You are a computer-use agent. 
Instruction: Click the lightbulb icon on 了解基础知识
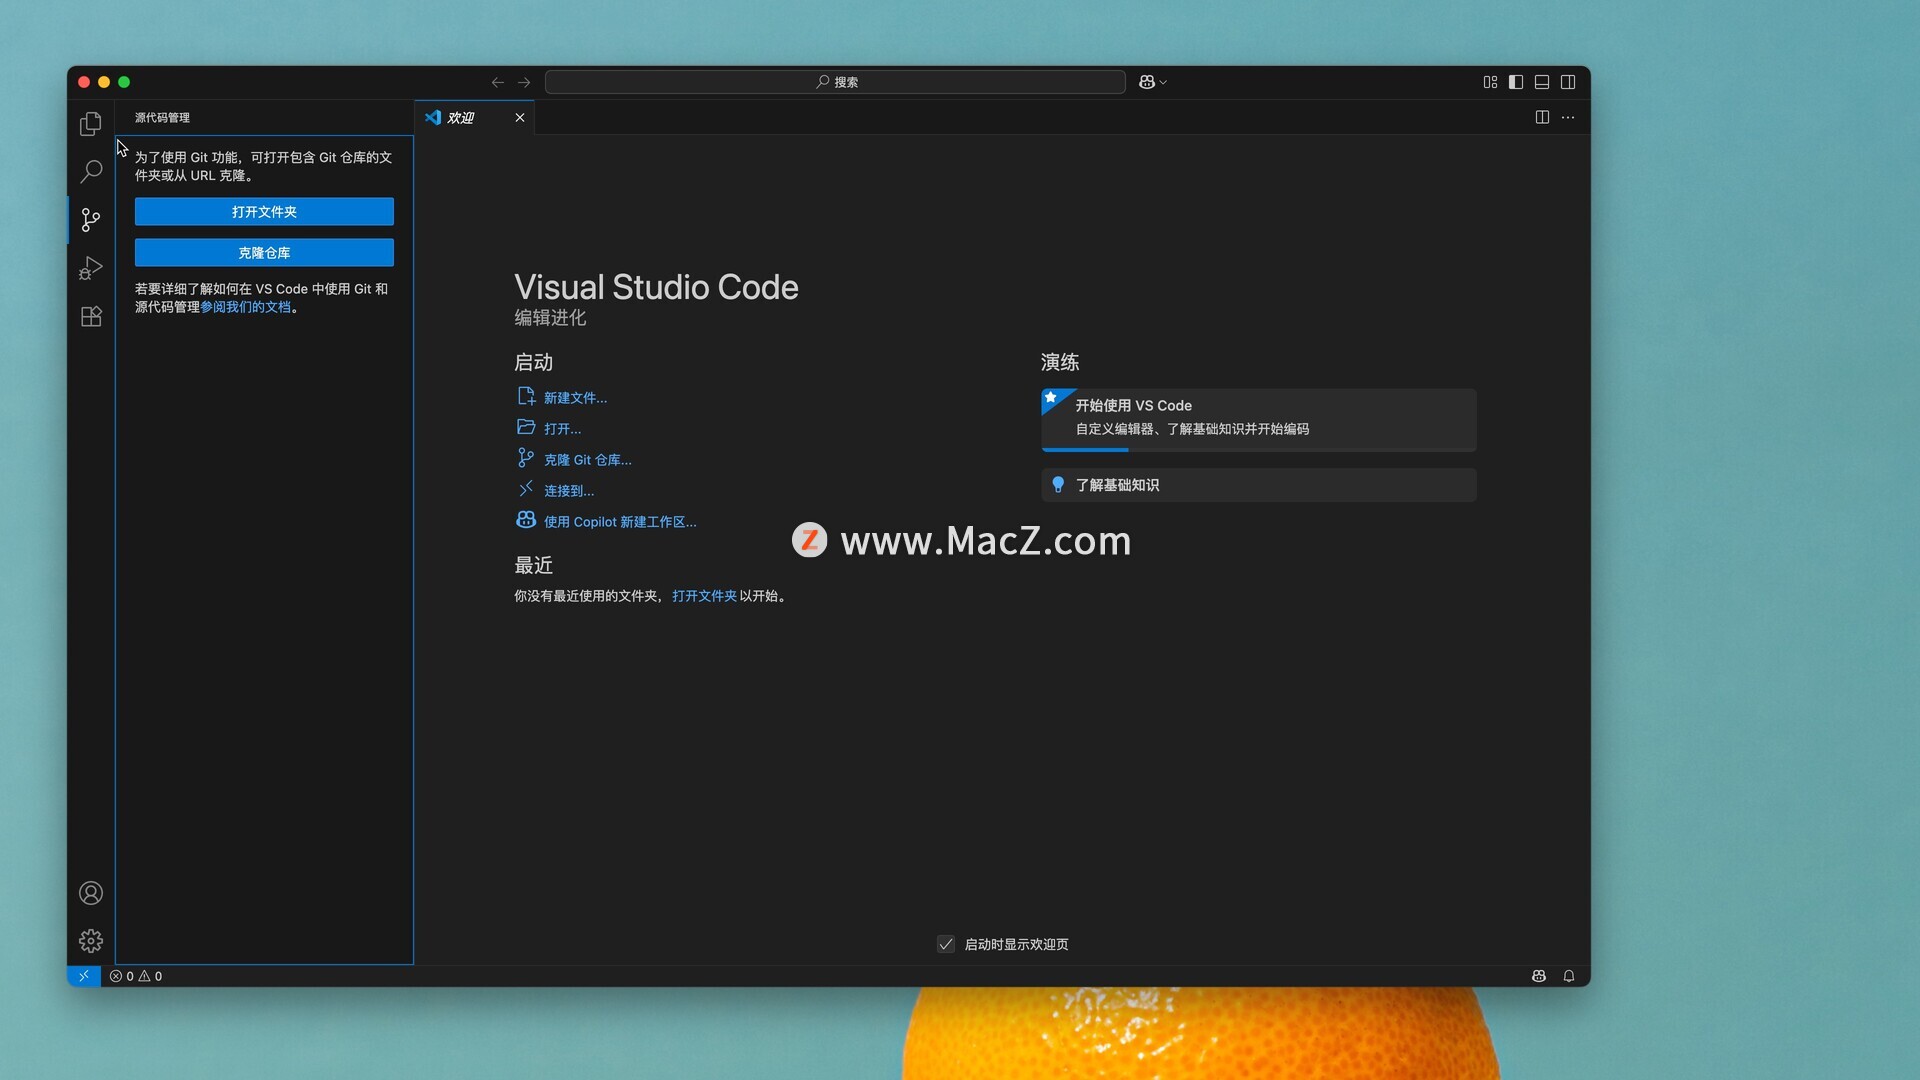(1058, 485)
